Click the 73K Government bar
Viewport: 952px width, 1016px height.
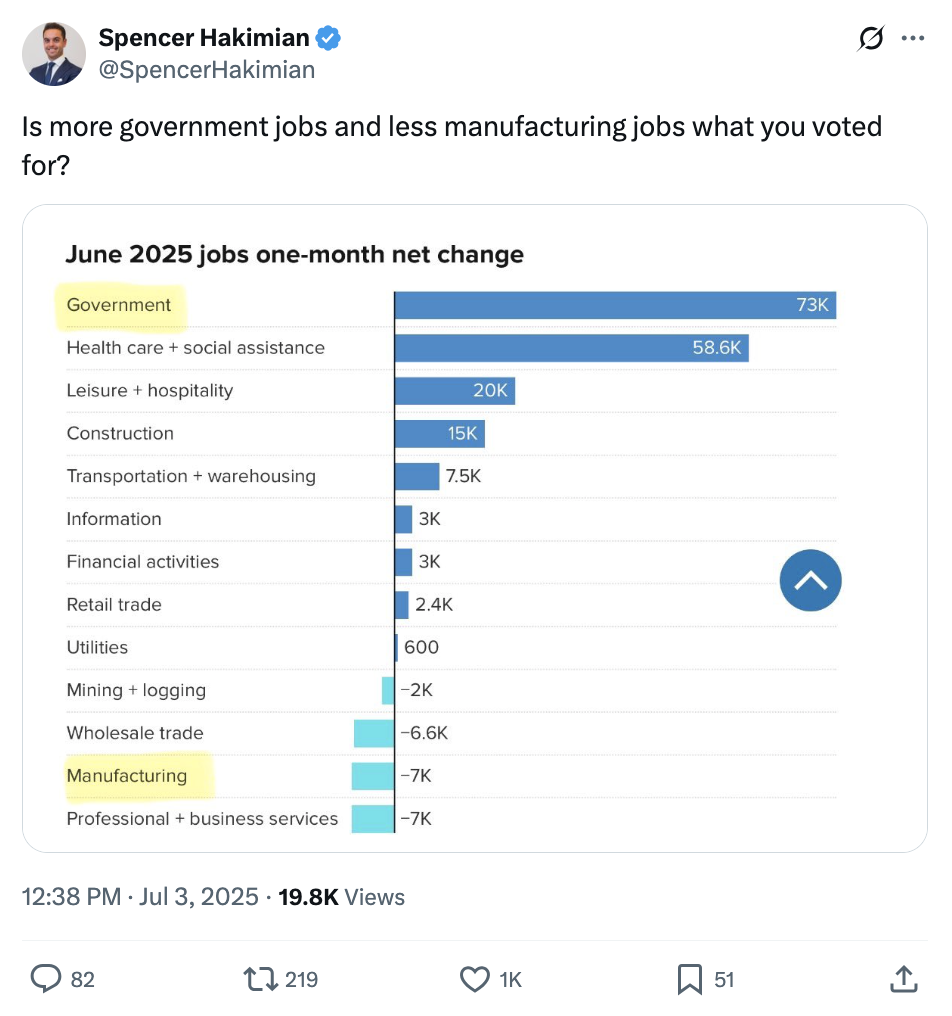click(615, 305)
